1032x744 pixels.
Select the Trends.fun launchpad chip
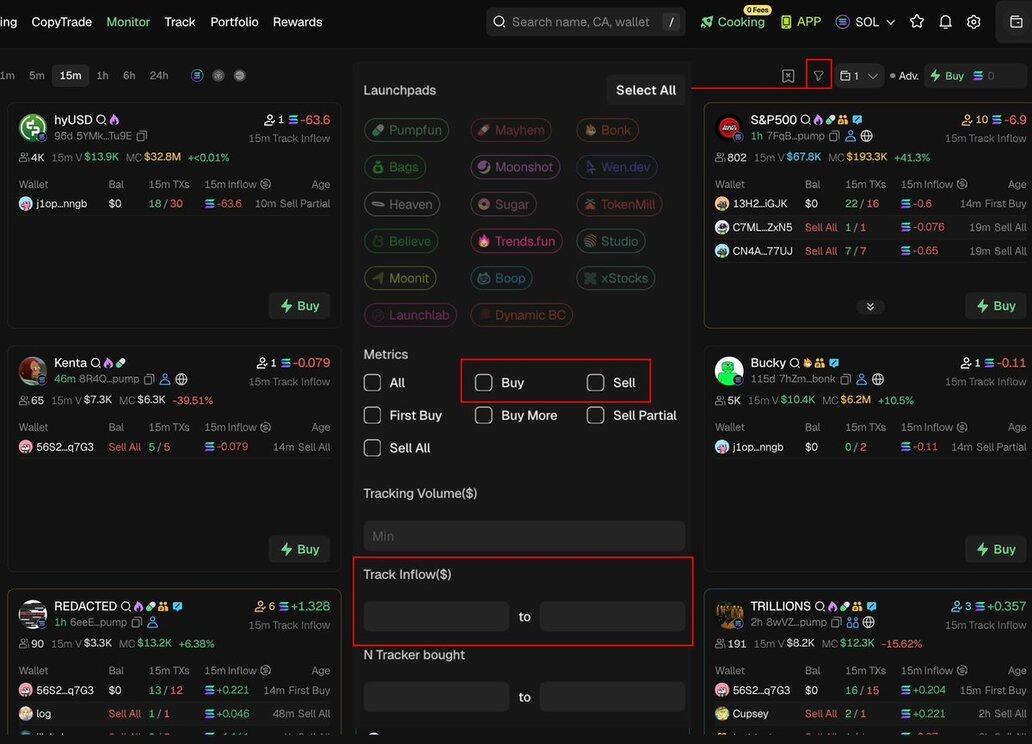[x=517, y=241]
